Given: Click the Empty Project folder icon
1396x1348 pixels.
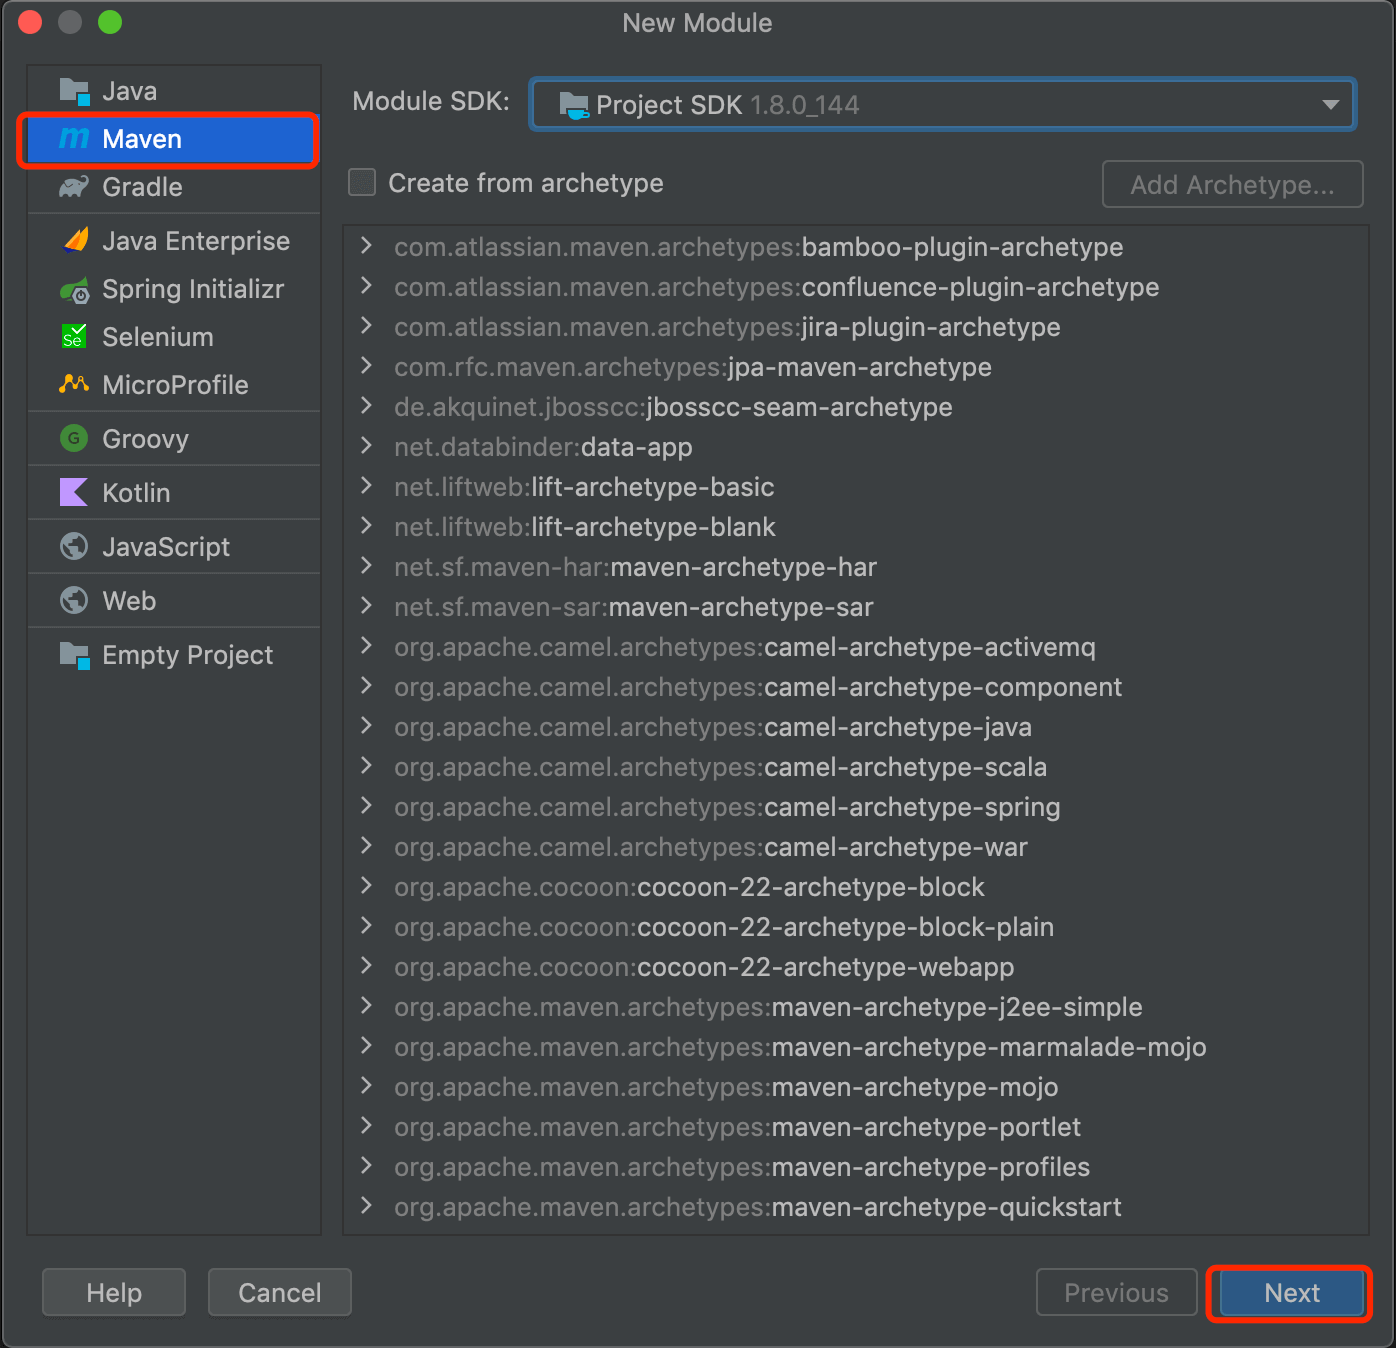Looking at the screenshot, I should pos(74,655).
